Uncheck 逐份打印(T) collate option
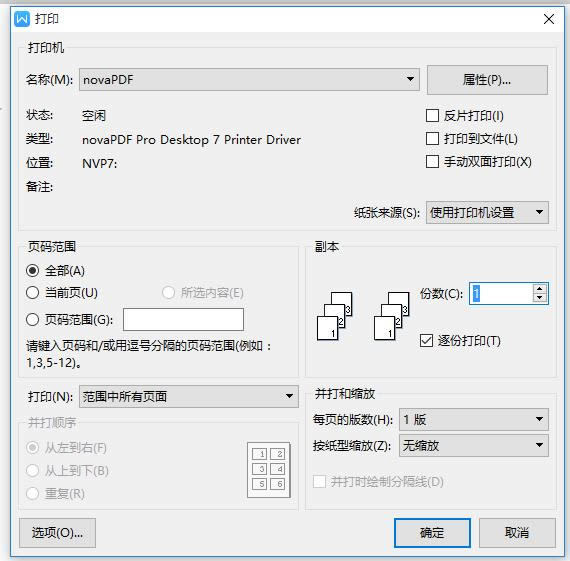This screenshot has height=561, width=570. tap(426, 341)
